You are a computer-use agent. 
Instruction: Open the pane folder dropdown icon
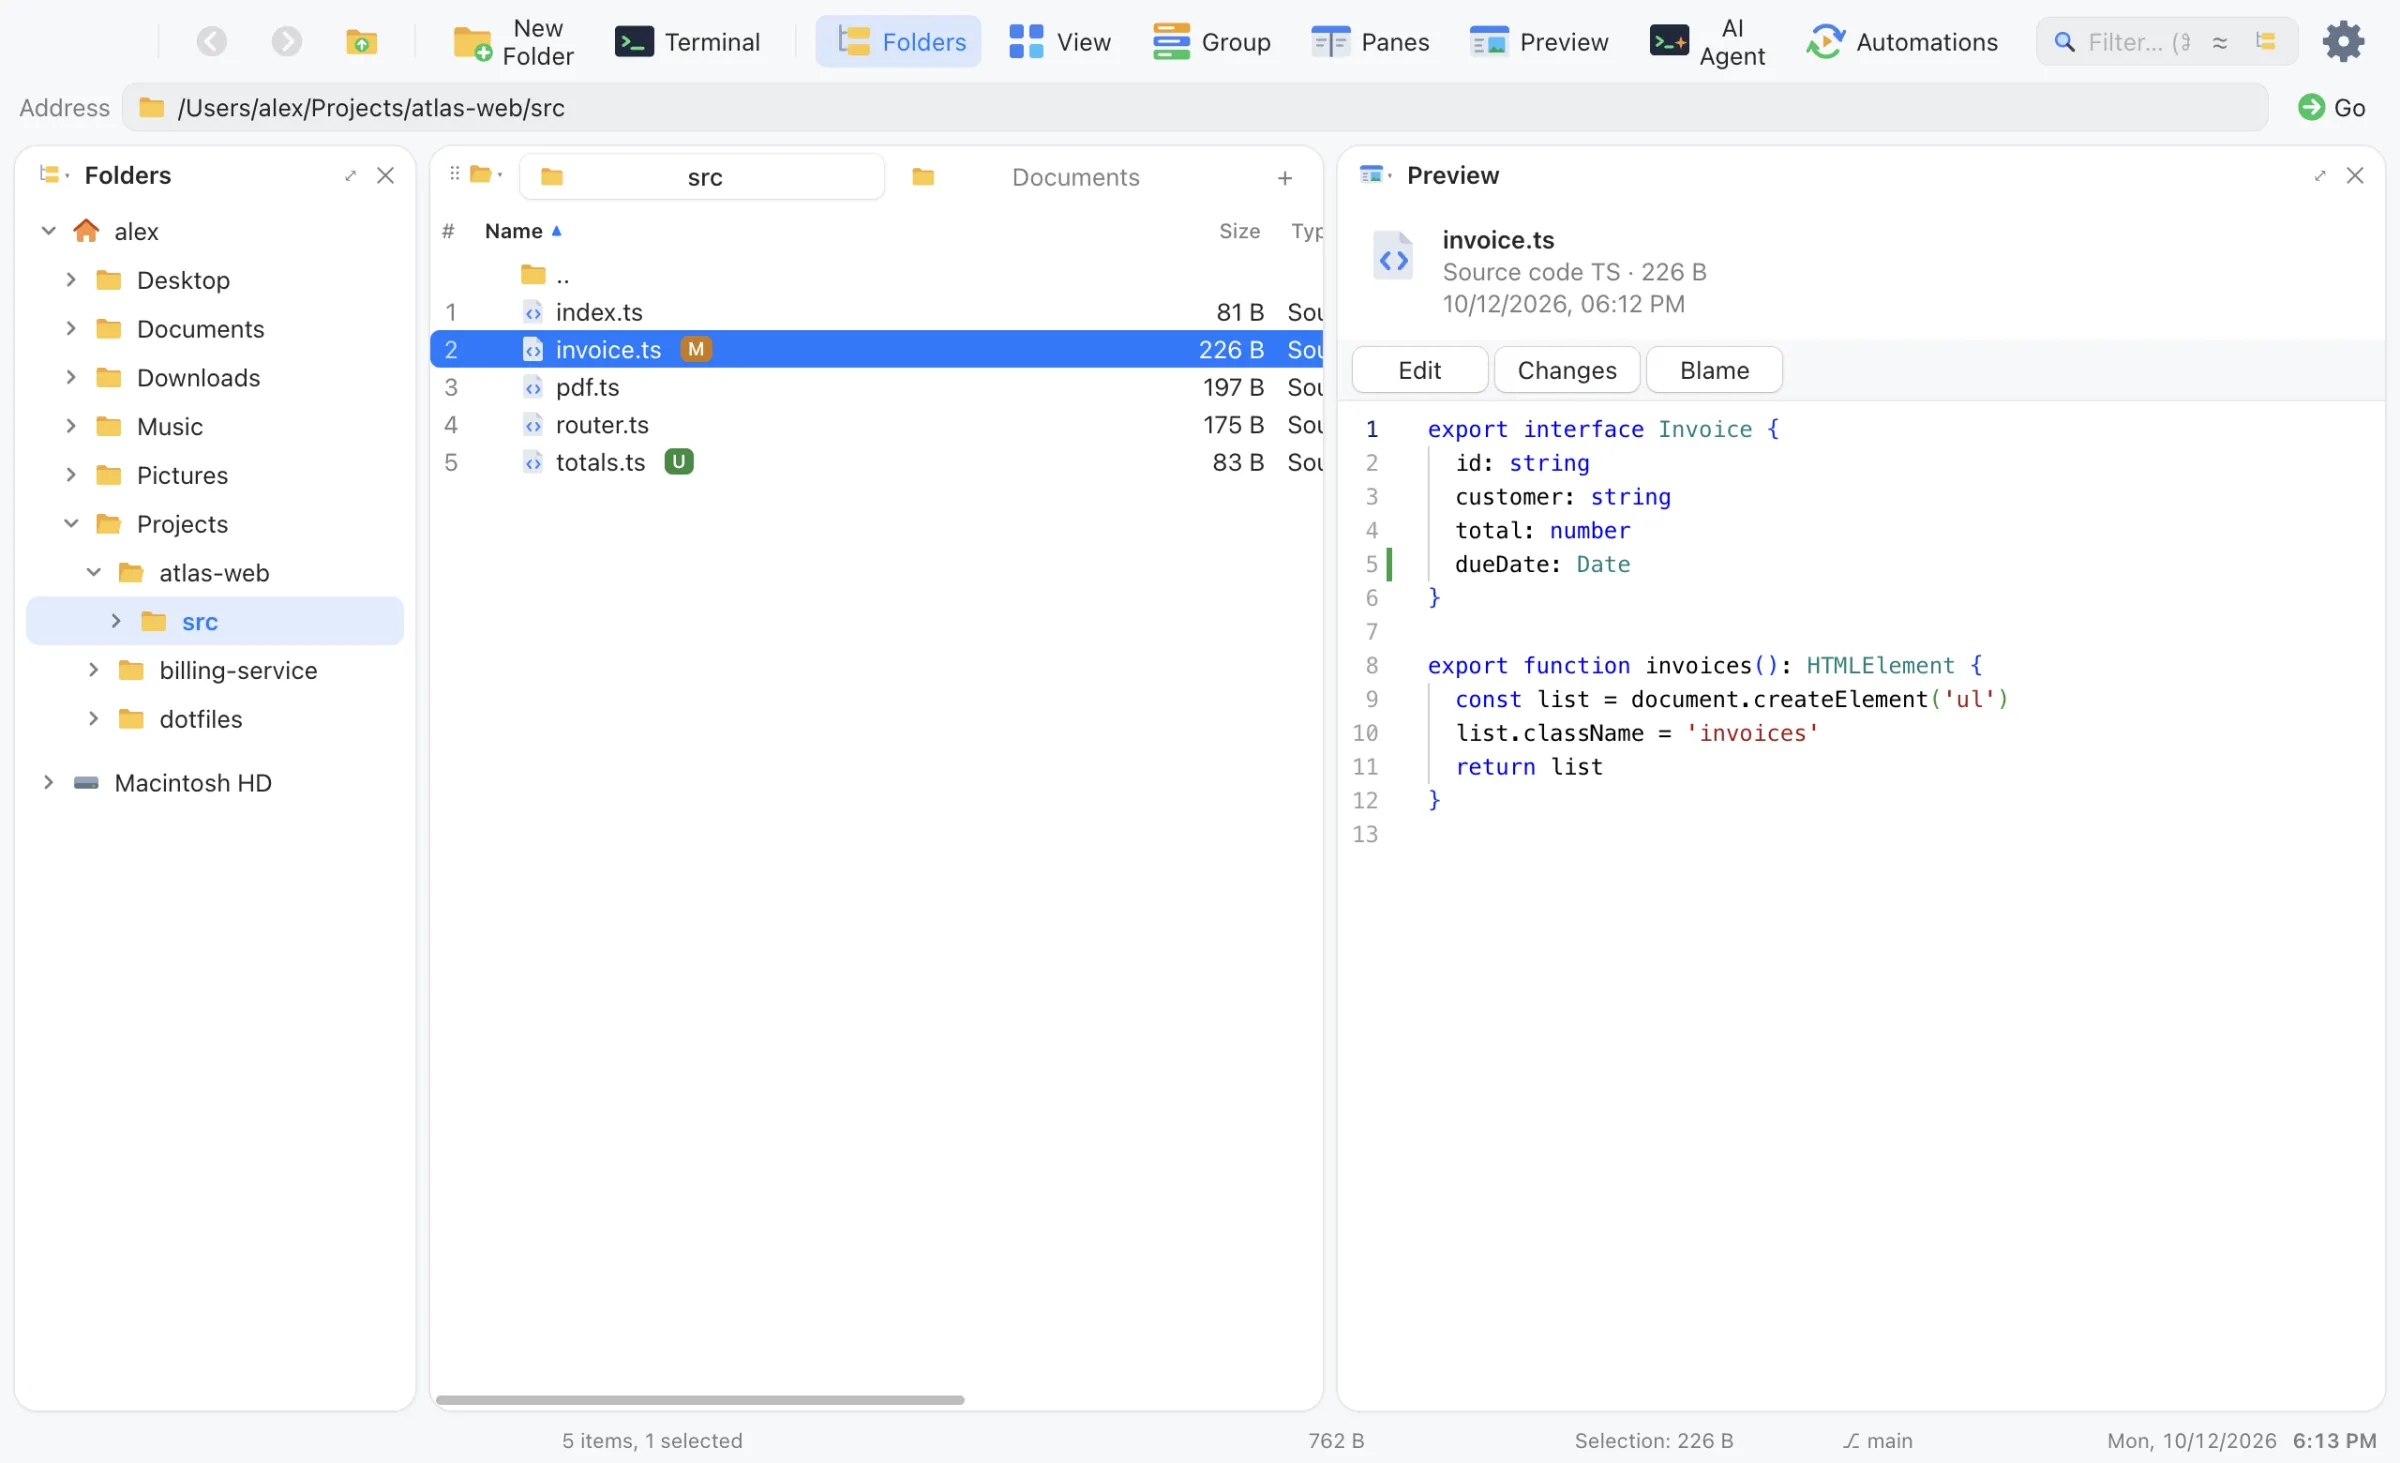click(485, 175)
